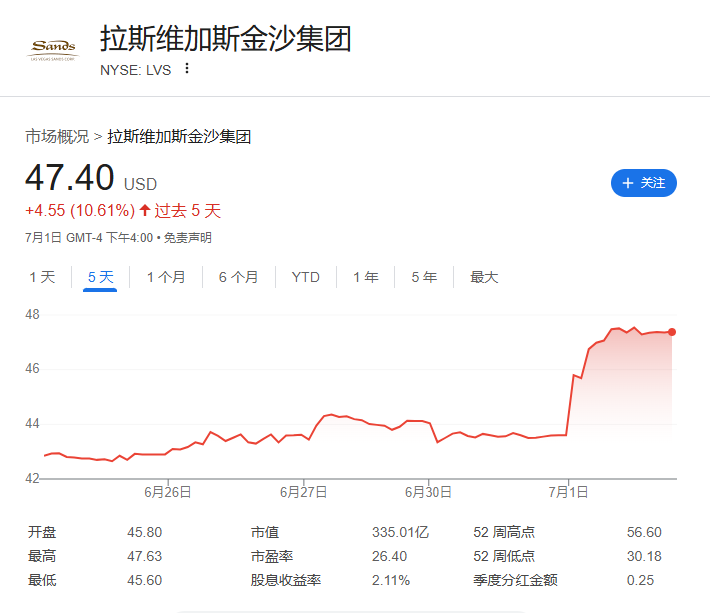Click the 7月1日 axis date label
The height and width of the screenshot is (613, 710).
(x=568, y=492)
